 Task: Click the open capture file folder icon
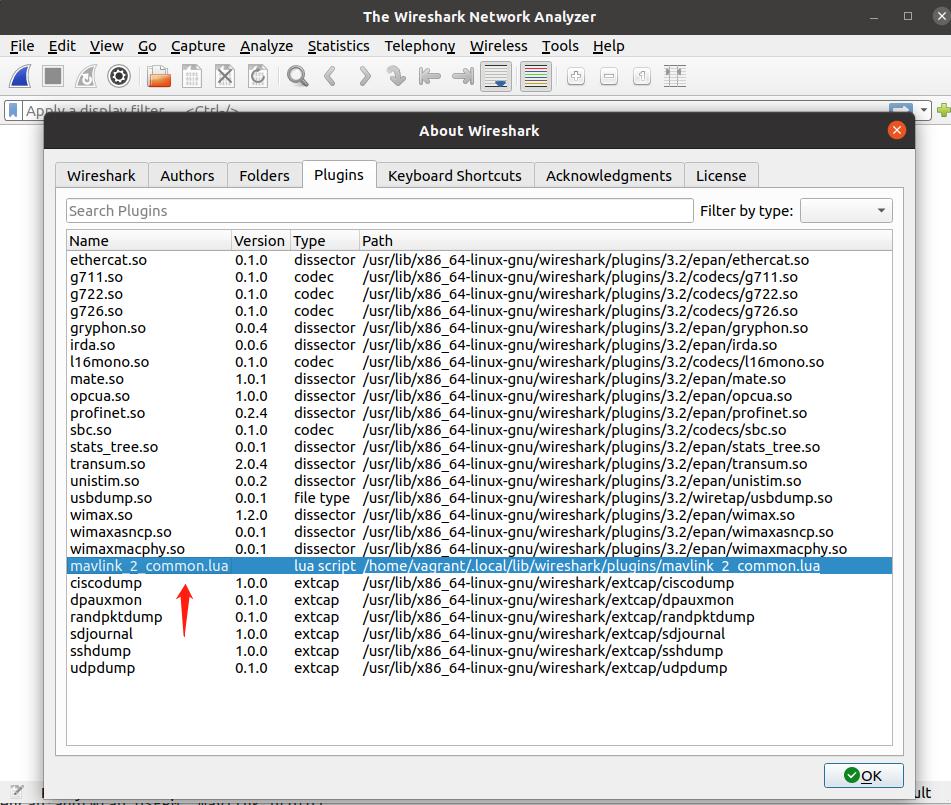159,76
